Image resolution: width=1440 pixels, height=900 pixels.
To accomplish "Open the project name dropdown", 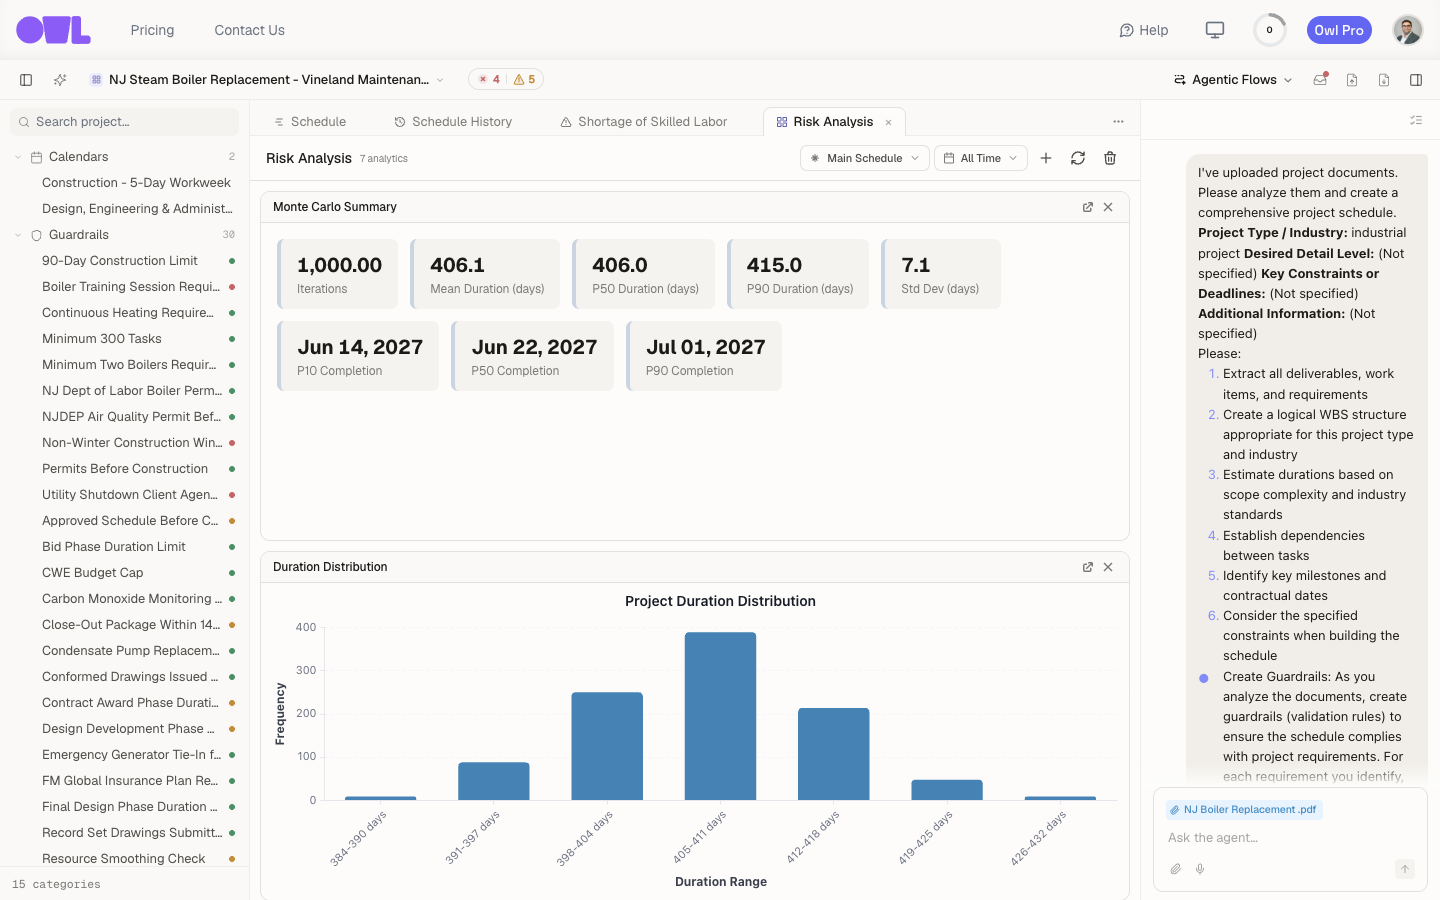I will coord(267,80).
